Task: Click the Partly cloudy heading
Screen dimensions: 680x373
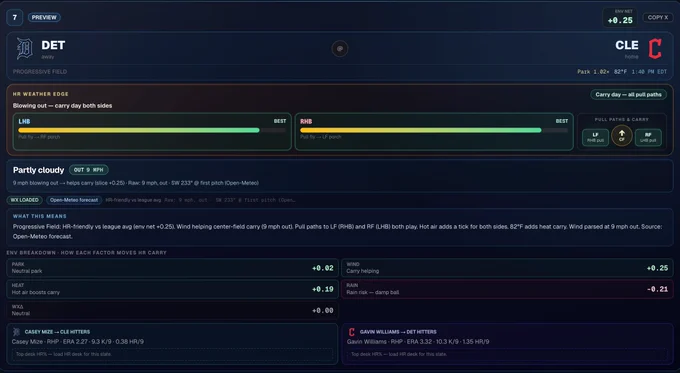Action: click(39, 170)
